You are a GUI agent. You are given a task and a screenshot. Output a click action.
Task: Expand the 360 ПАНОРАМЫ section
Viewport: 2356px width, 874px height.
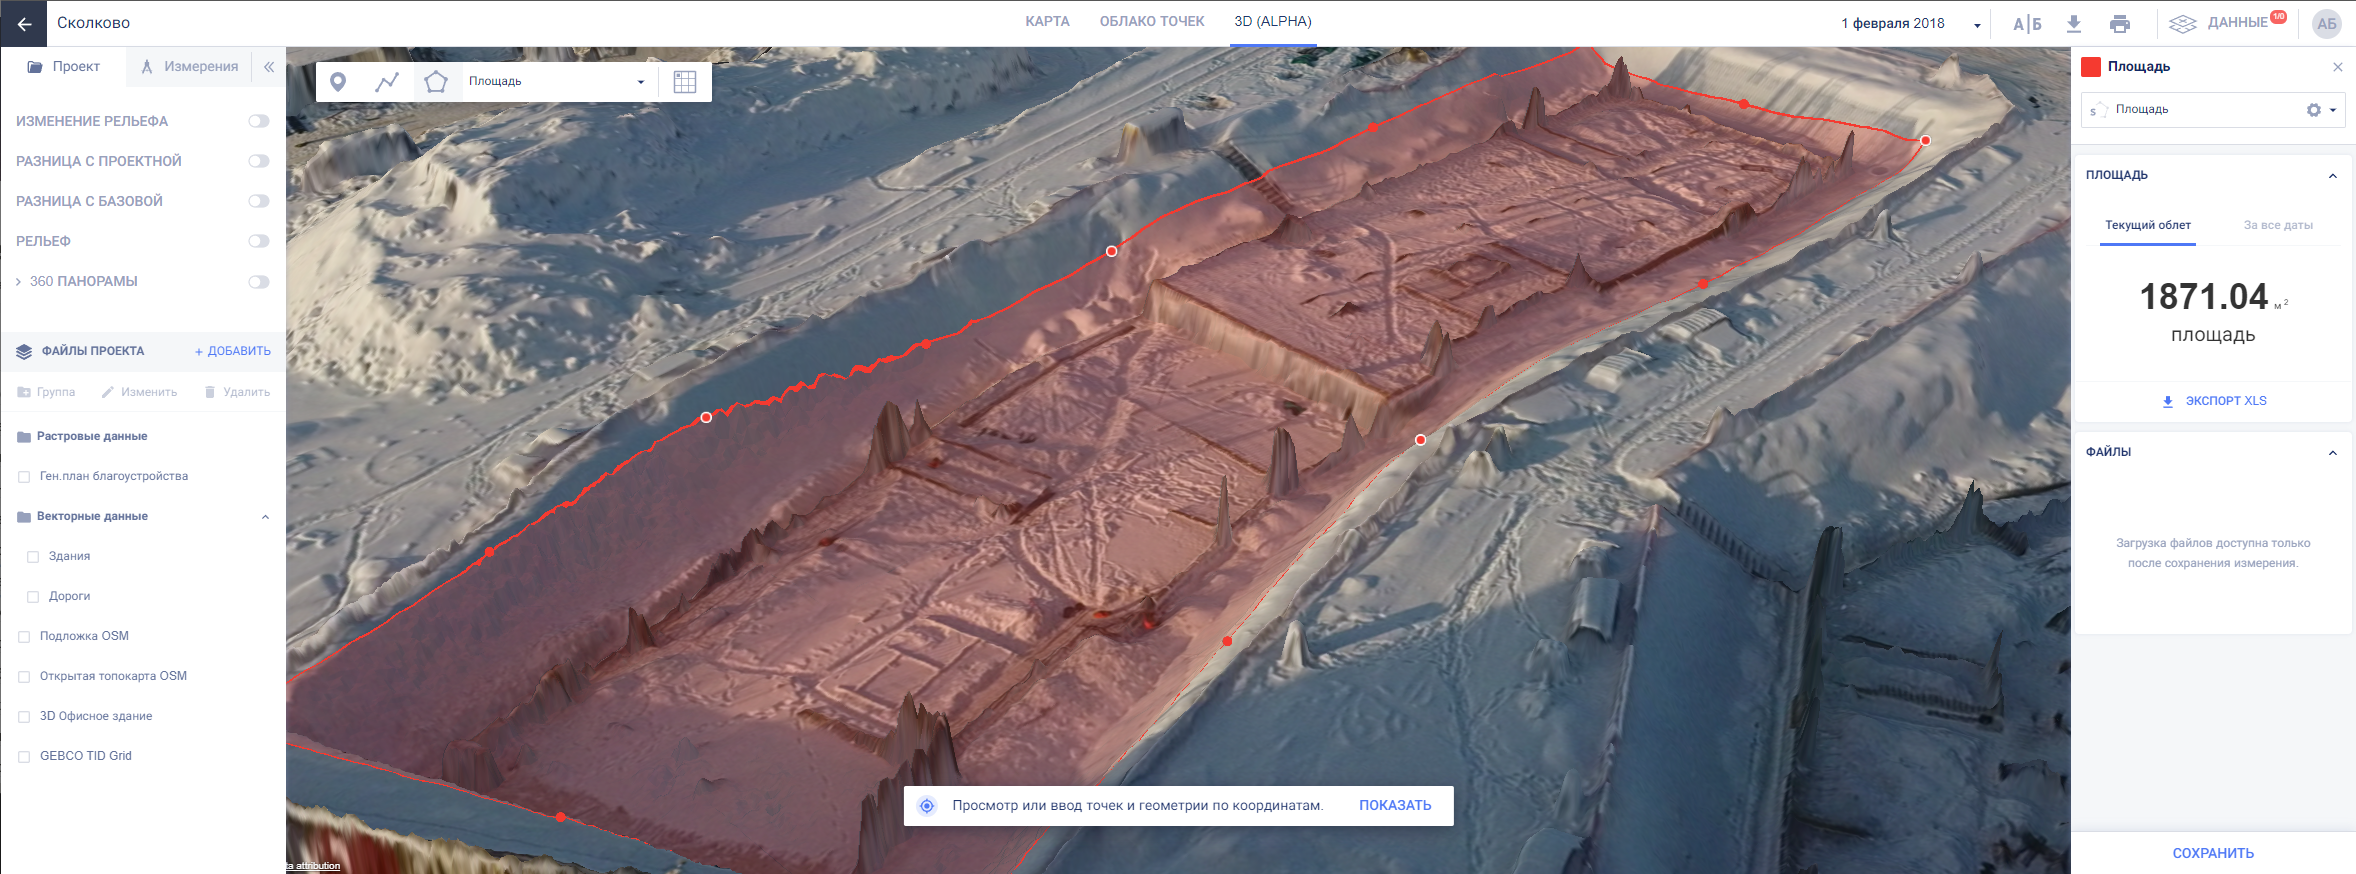click(x=19, y=282)
